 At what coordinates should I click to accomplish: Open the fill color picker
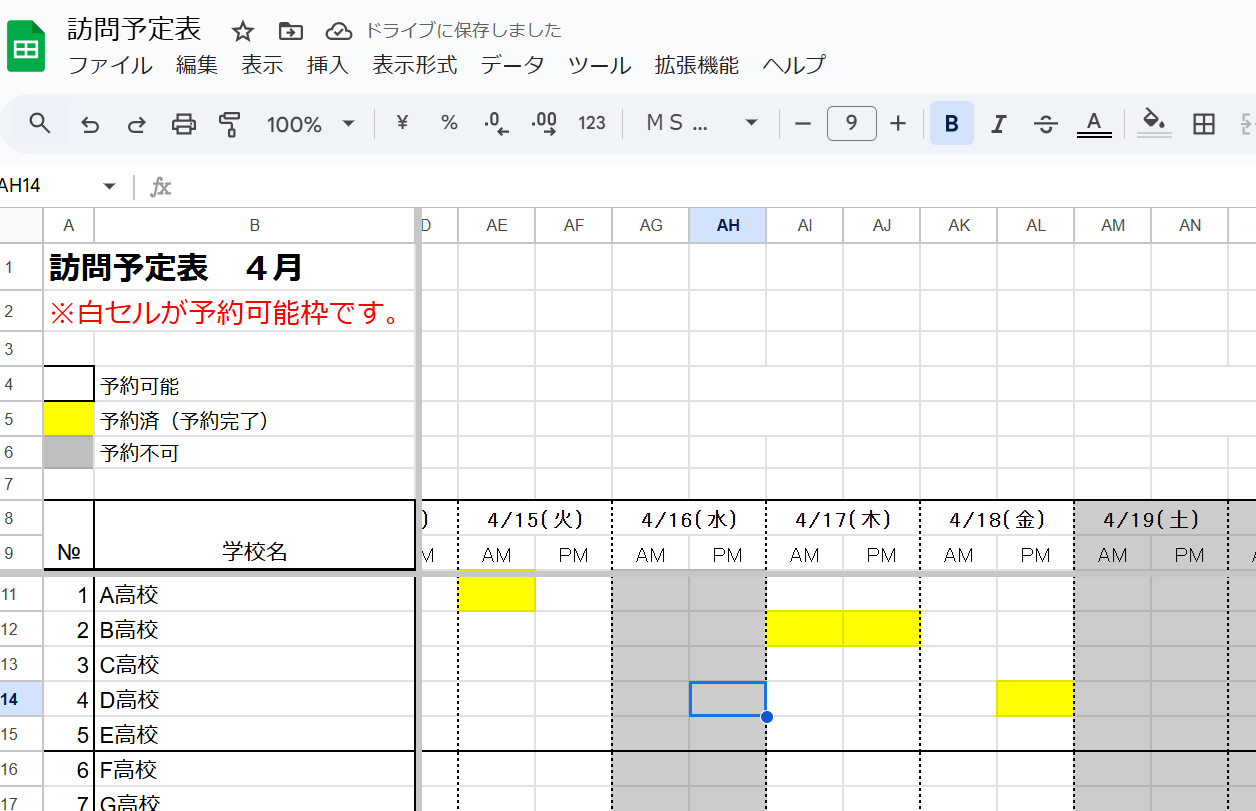click(x=1152, y=123)
